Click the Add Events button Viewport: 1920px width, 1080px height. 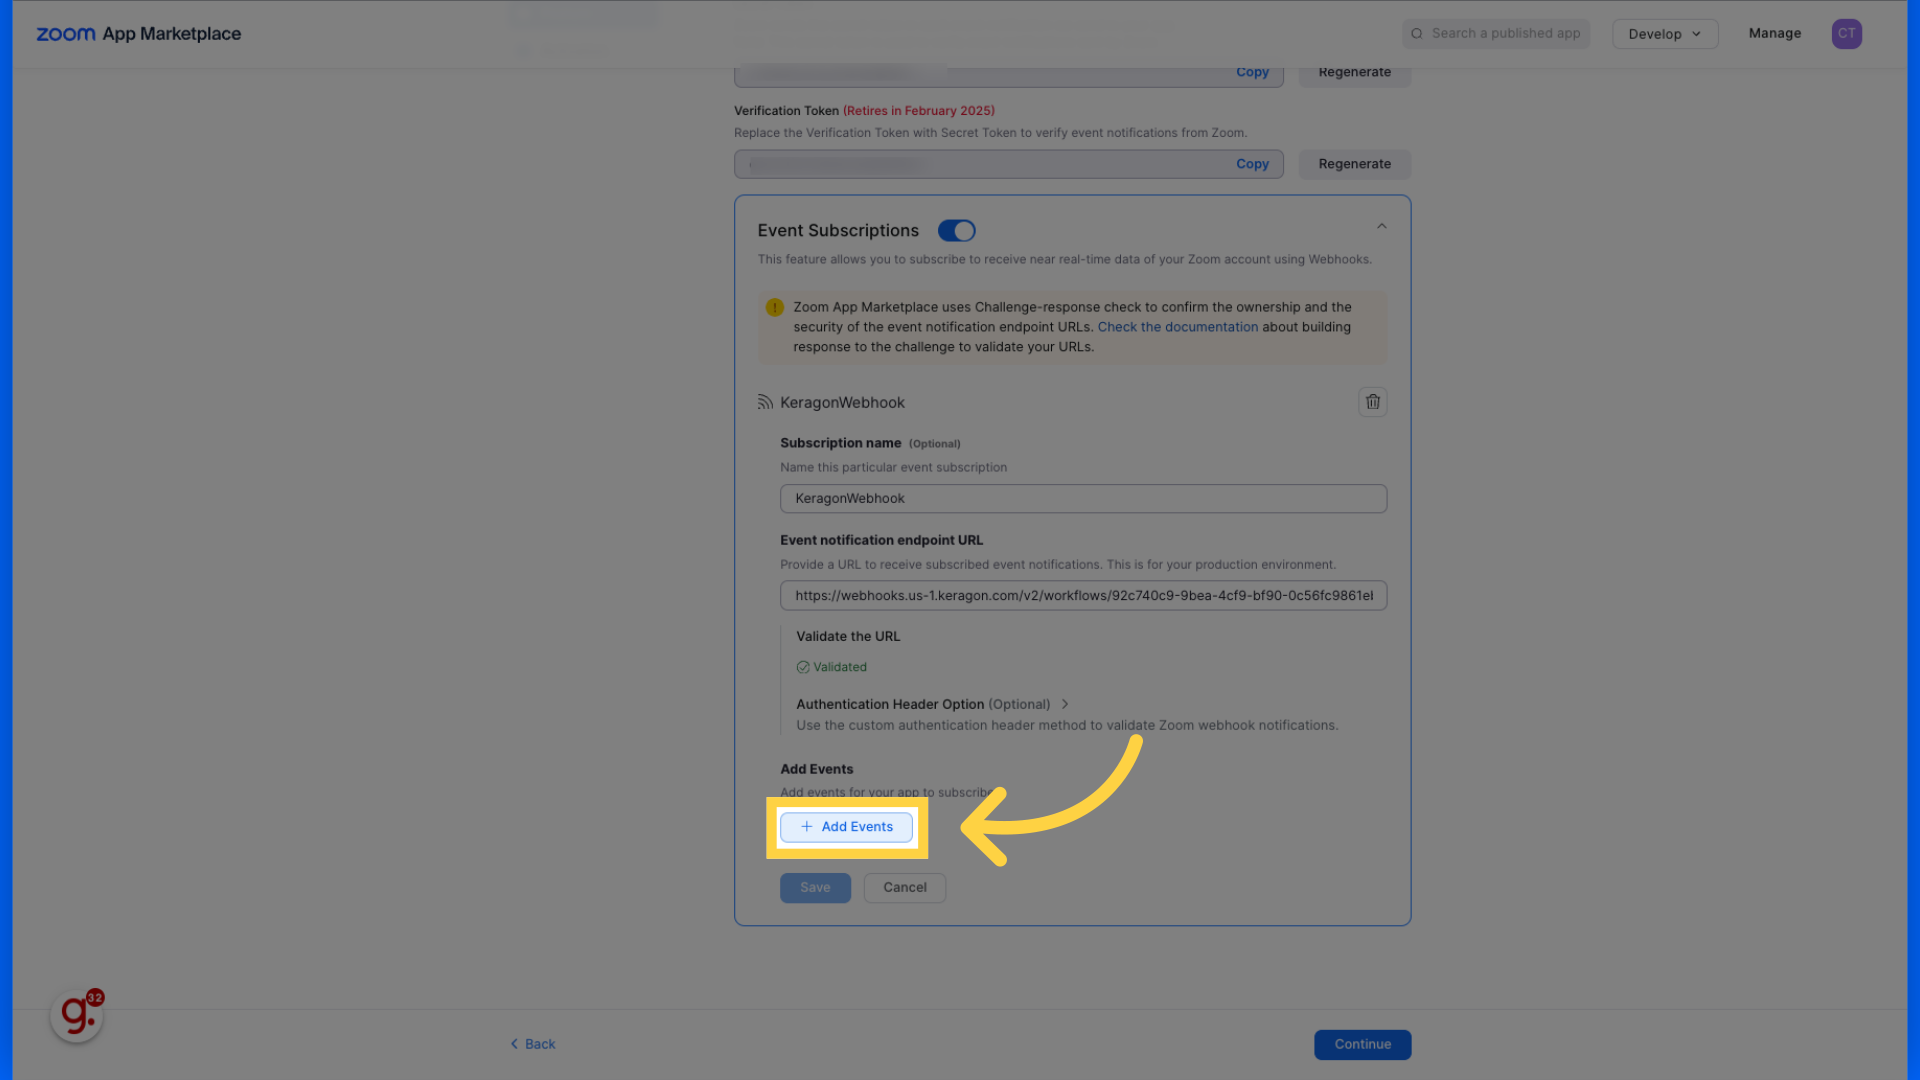[x=846, y=827]
